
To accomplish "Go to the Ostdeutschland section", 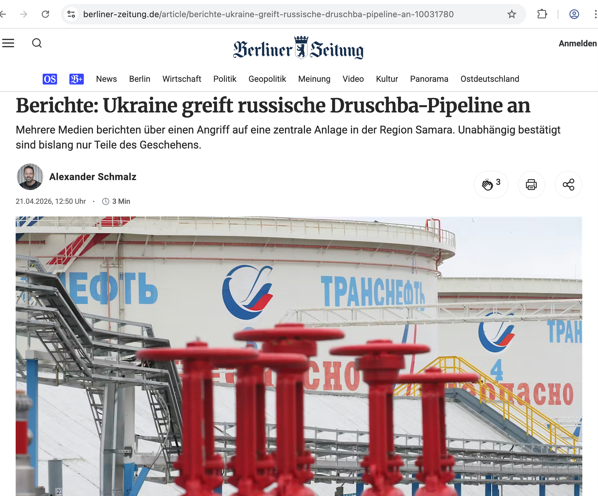I will click(490, 79).
